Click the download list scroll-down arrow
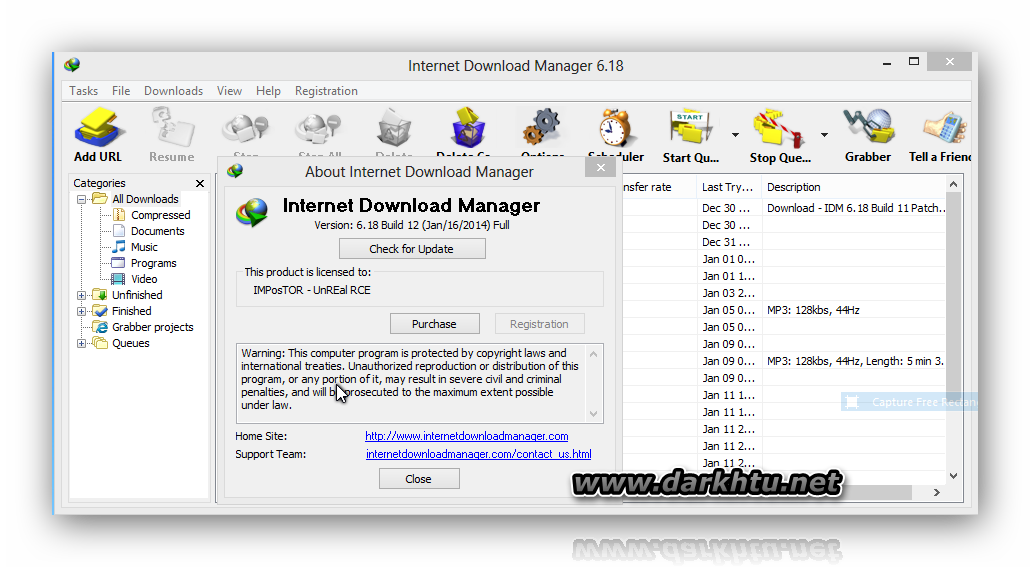 tap(954, 476)
